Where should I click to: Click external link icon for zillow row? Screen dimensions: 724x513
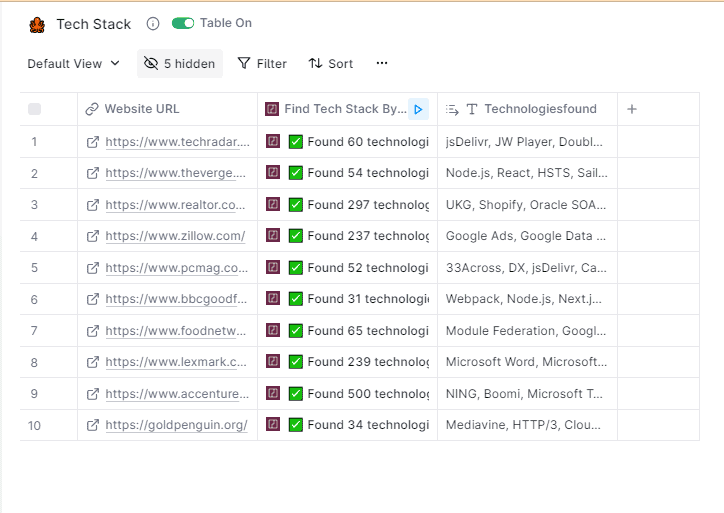[93, 236]
